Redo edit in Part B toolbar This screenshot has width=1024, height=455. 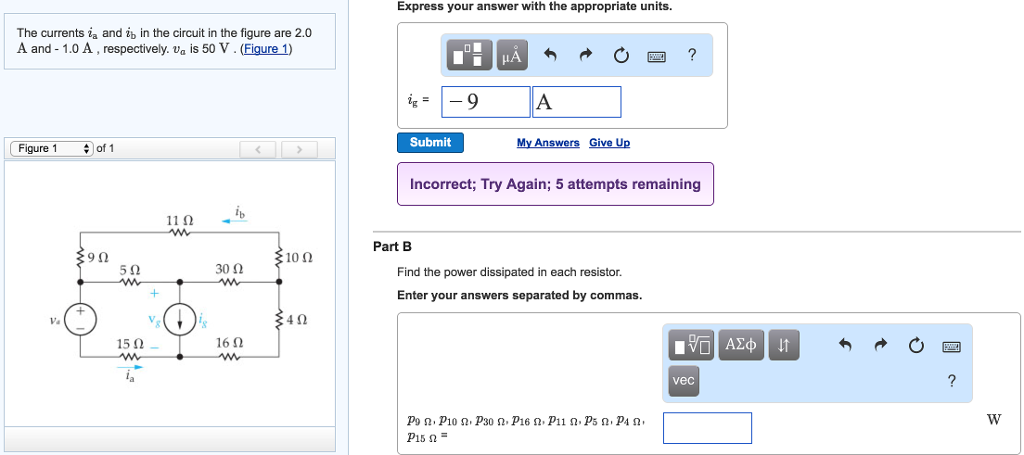pos(881,345)
